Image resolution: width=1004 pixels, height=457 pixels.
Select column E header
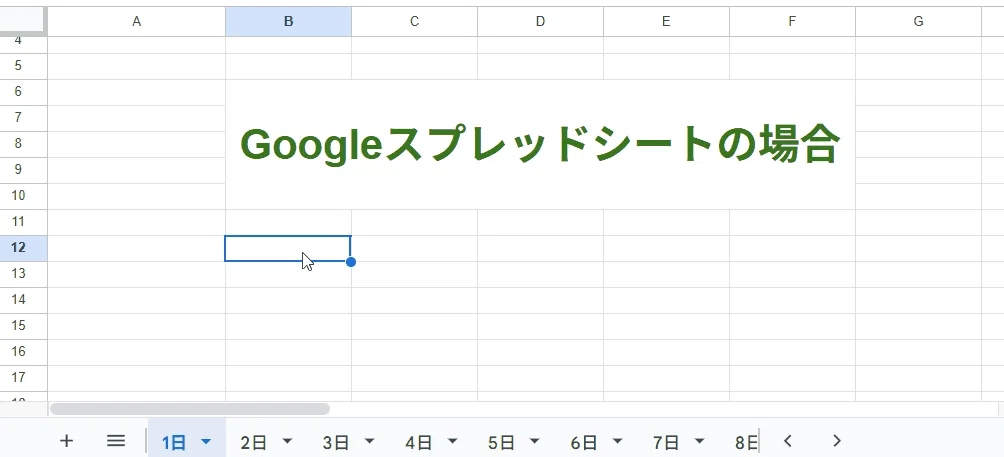(666, 22)
